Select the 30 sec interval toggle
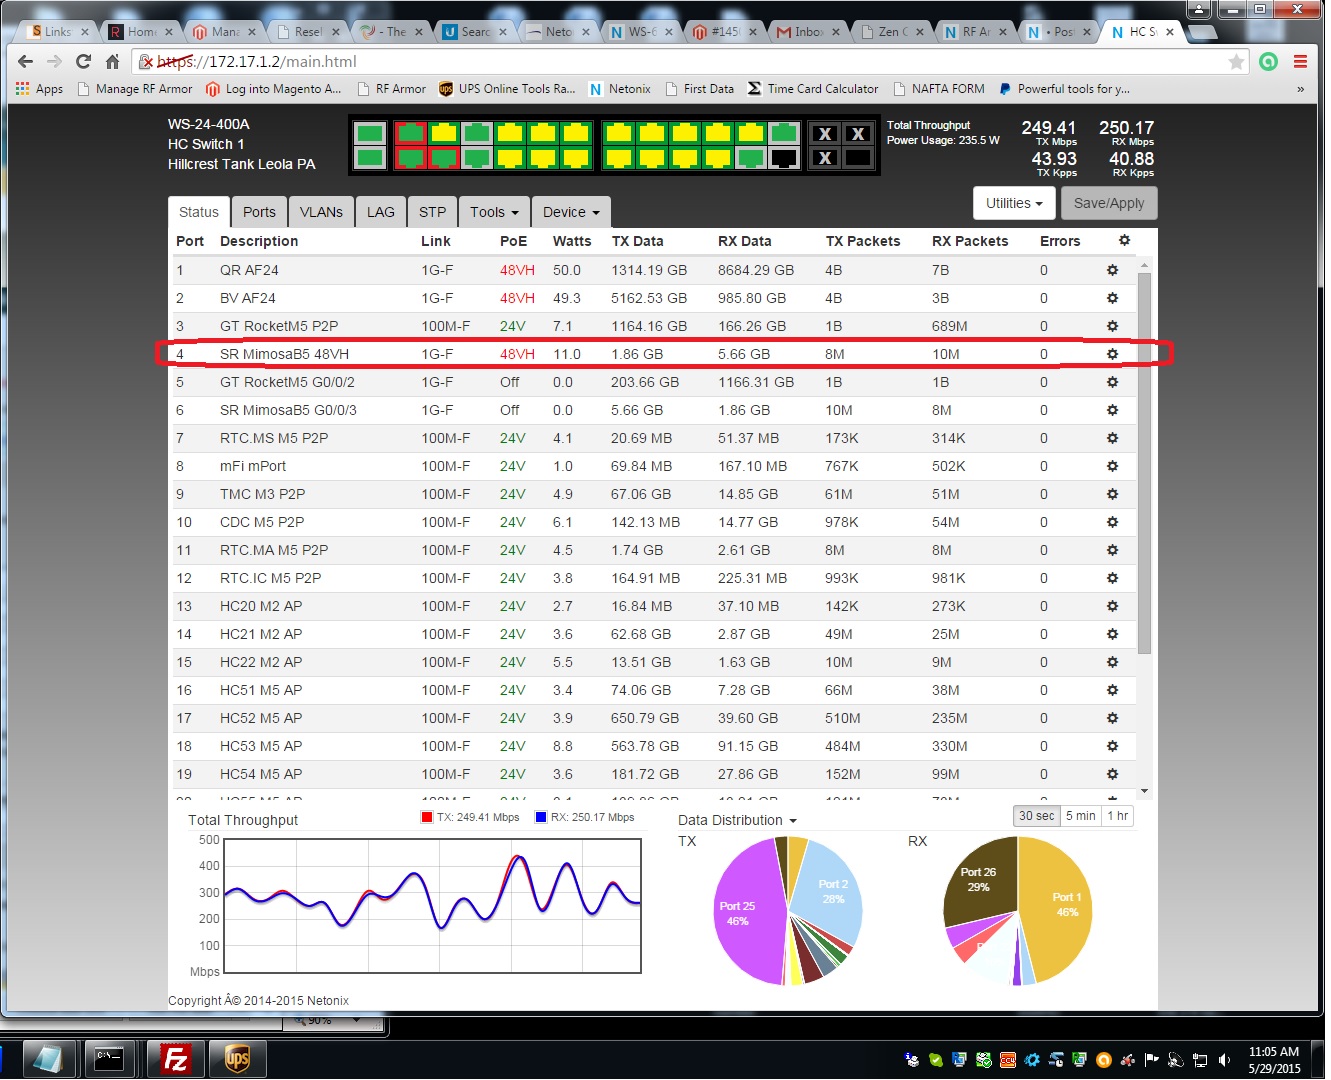The width and height of the screenshot is (1331, 1080). coord(1036,816)
